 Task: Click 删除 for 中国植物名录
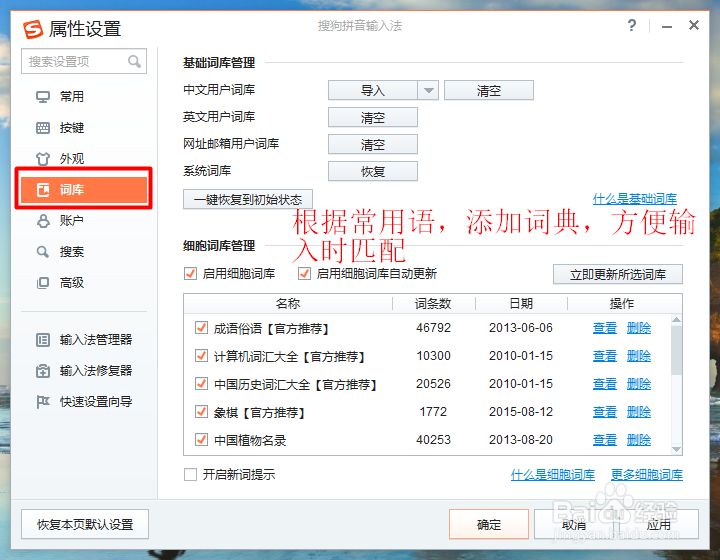pos(639,440)
